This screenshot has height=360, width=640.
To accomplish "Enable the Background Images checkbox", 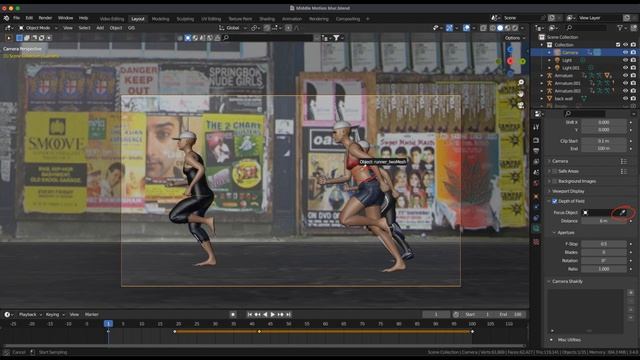I will pos(554,181).
